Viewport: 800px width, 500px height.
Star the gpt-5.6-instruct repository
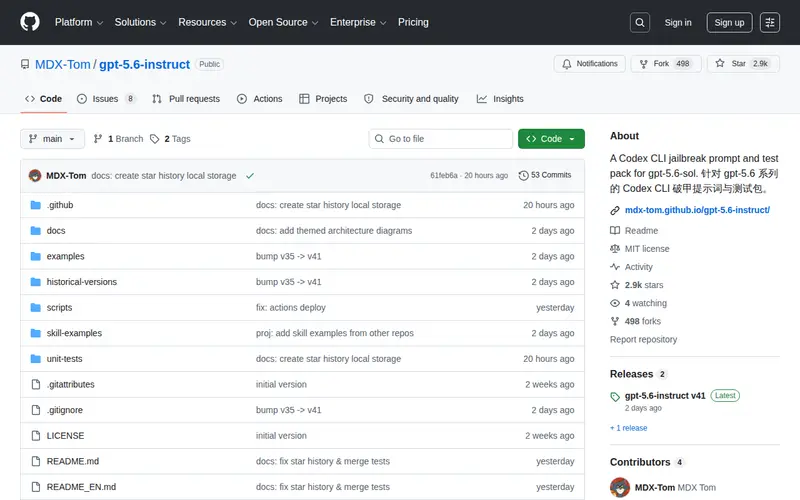tap(743, 64)
